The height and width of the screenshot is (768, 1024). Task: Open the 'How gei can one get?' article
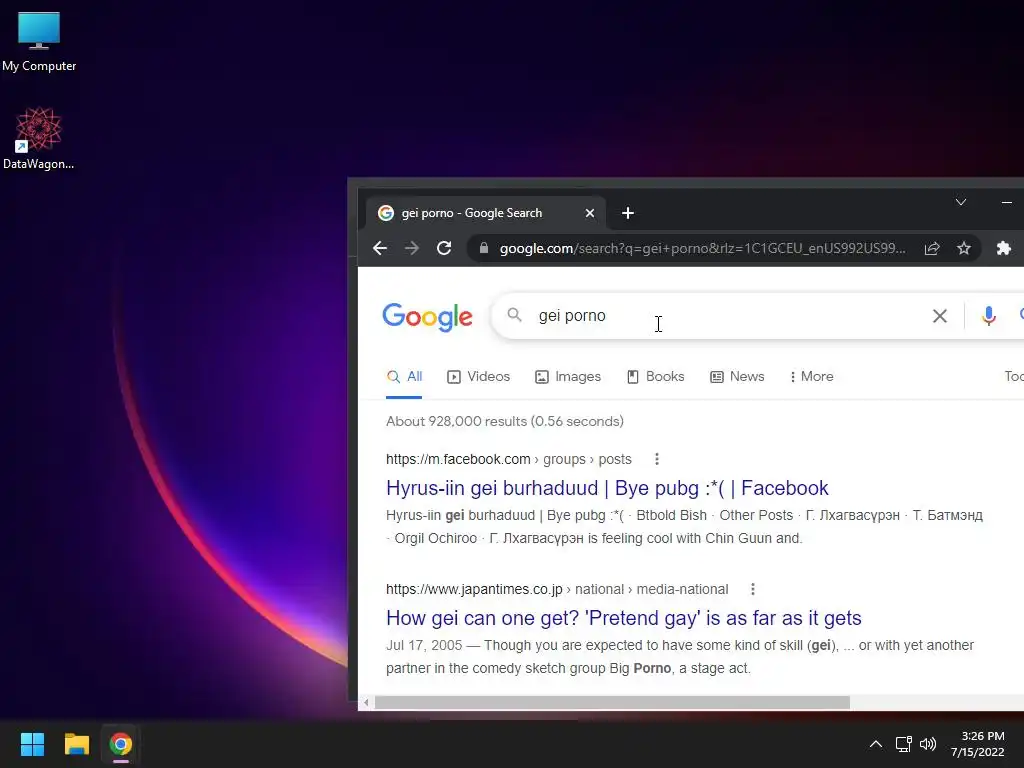(624, 618)
